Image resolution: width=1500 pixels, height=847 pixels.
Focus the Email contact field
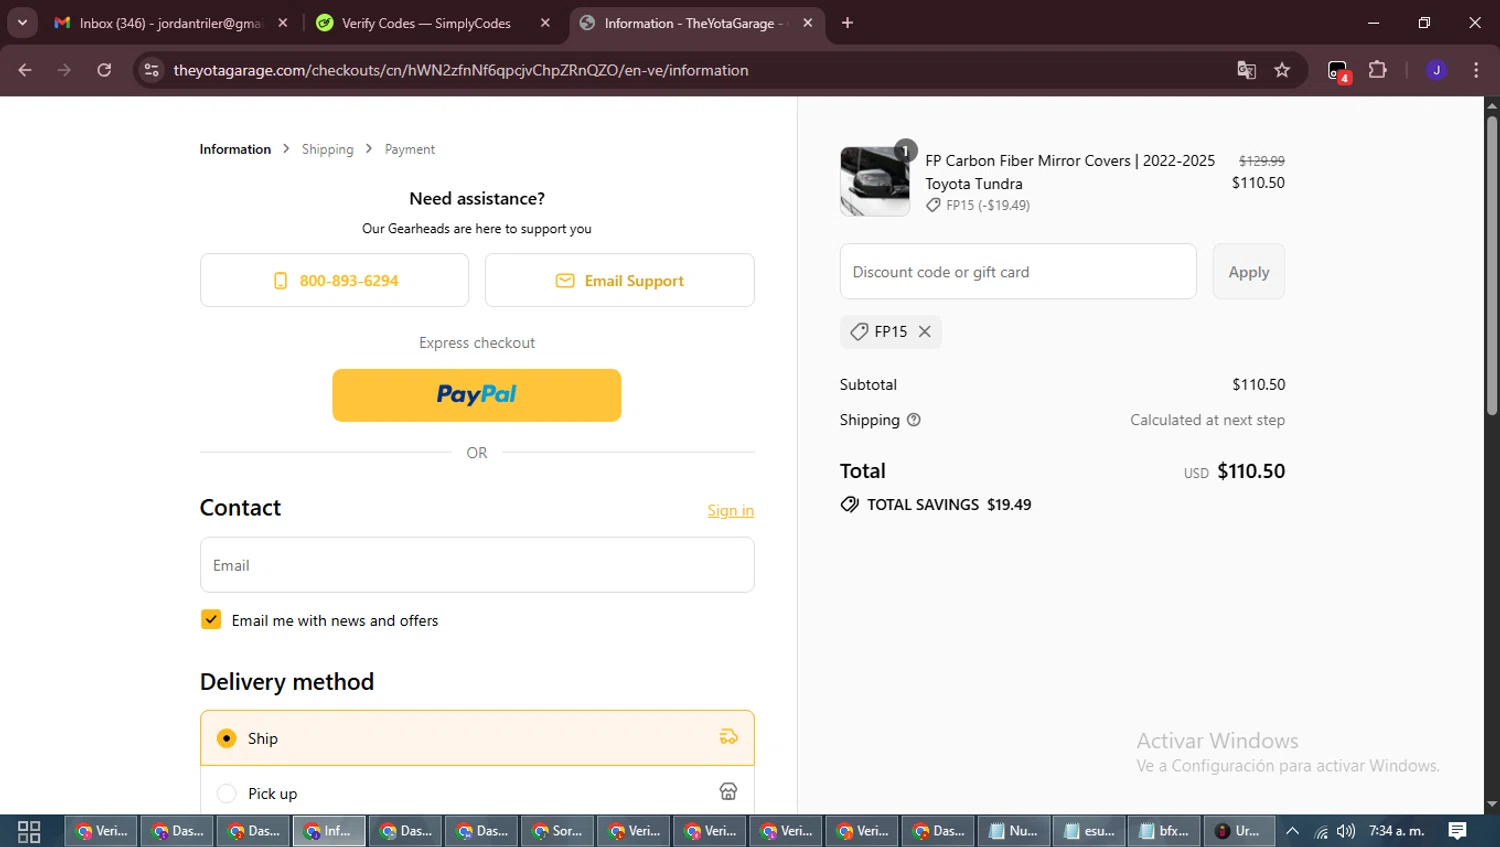[x=477, y=565]
